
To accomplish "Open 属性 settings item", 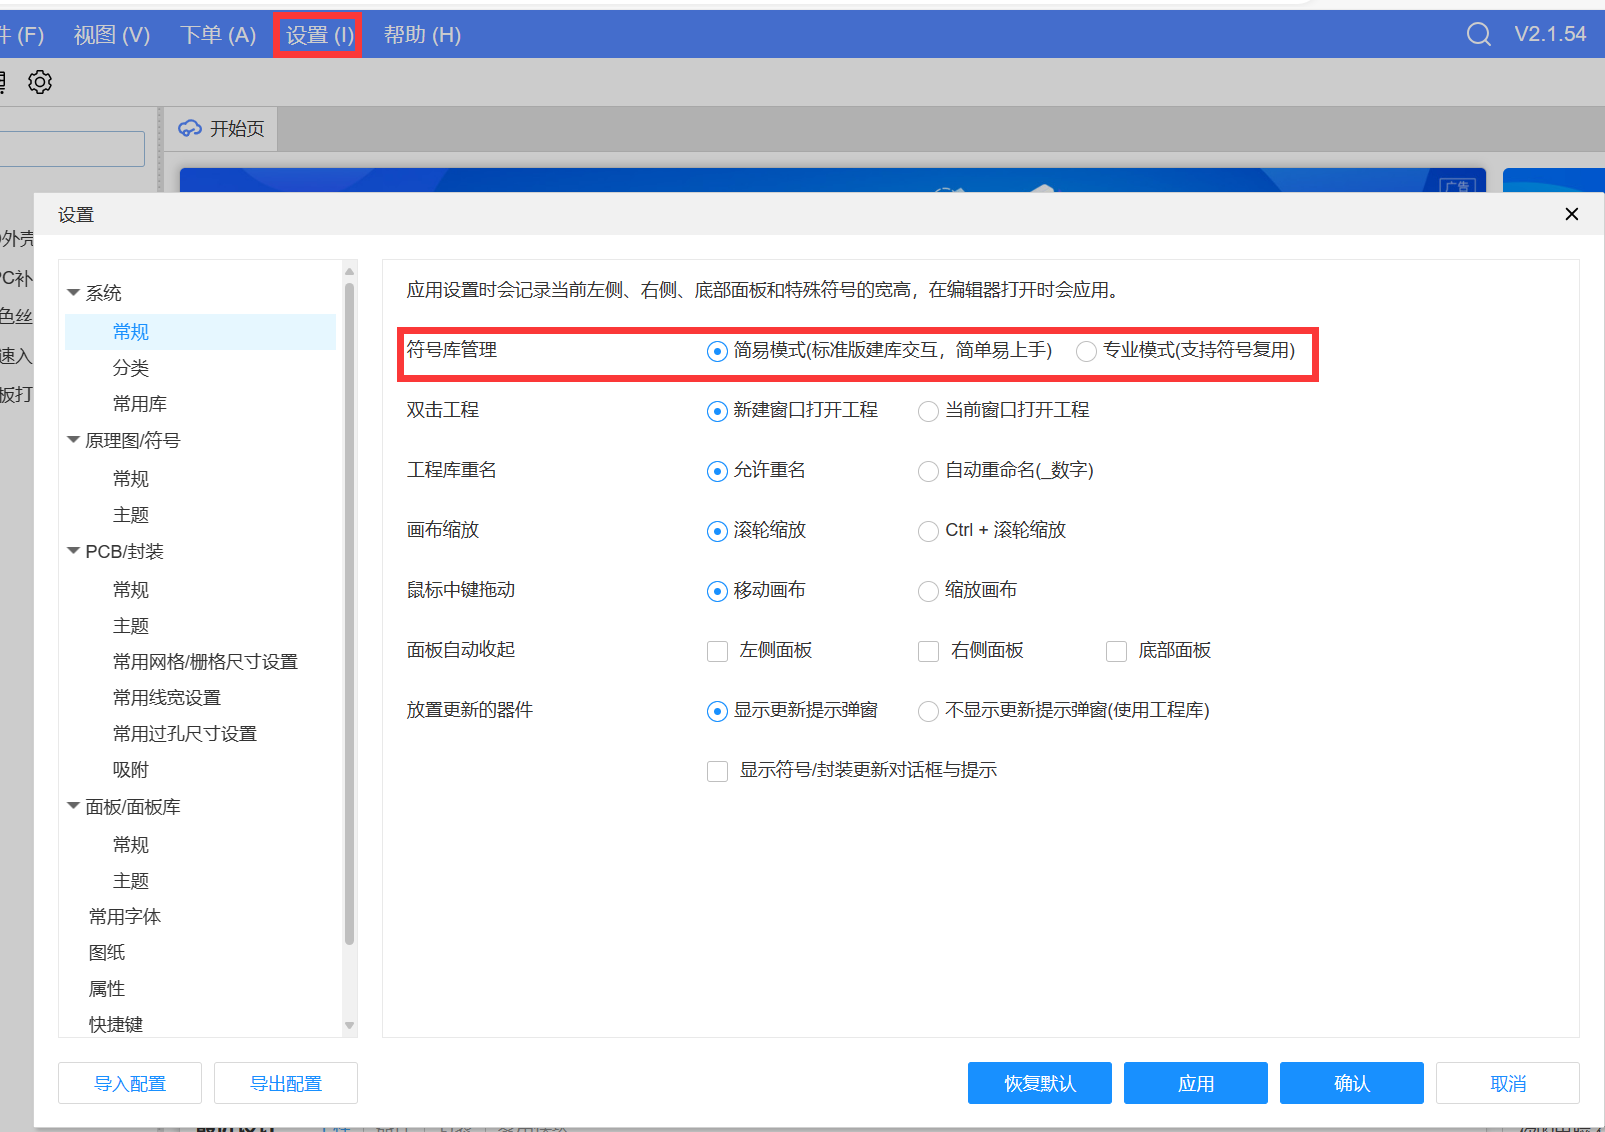I will click(107, 989).
